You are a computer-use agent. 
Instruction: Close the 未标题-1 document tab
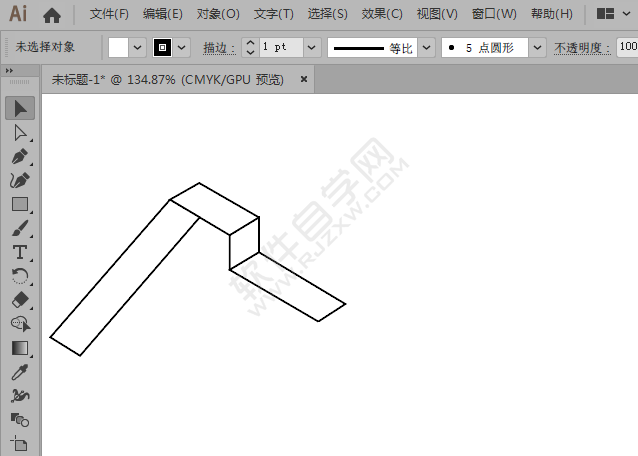pyautogui.click(x=303, y=77)
